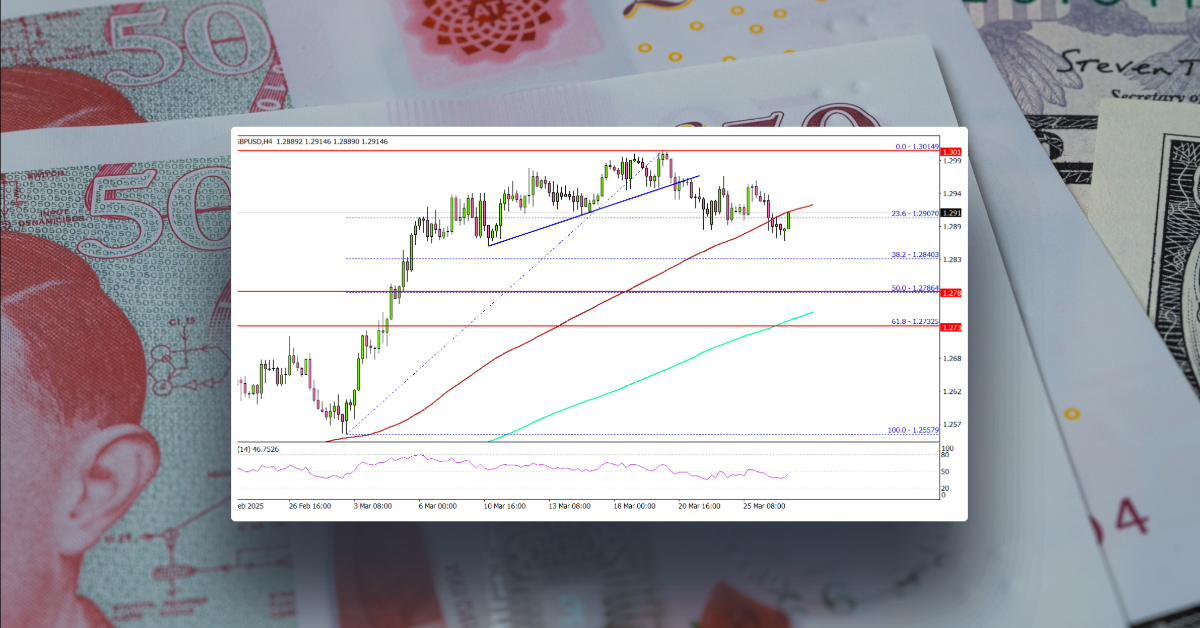Click the 18 Mar 00:00 date label

(636, 506)
